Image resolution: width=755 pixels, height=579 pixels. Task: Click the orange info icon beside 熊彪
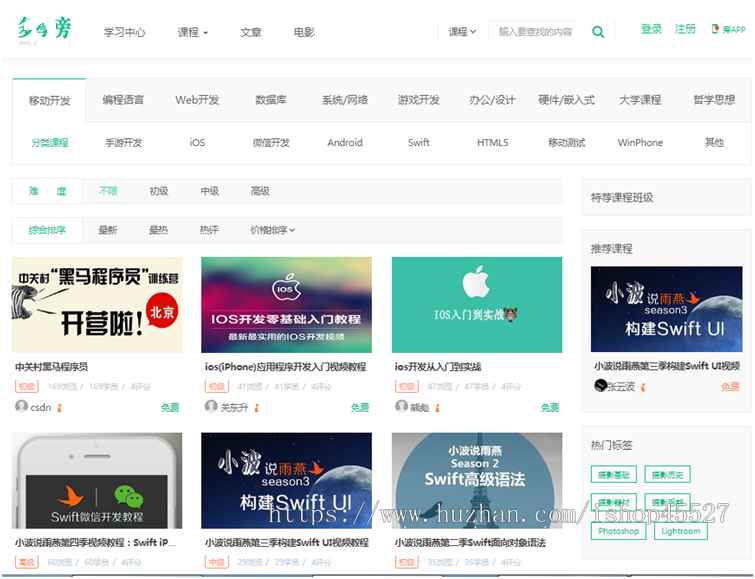(x=438, y=408)
